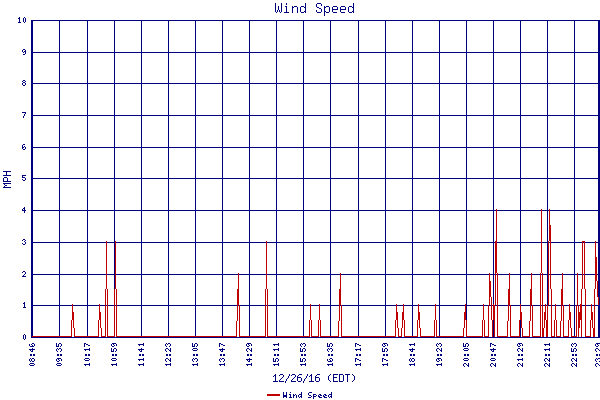Click the red legend line swatch
This screenshot has width=600, height=400.
point(273,395)
